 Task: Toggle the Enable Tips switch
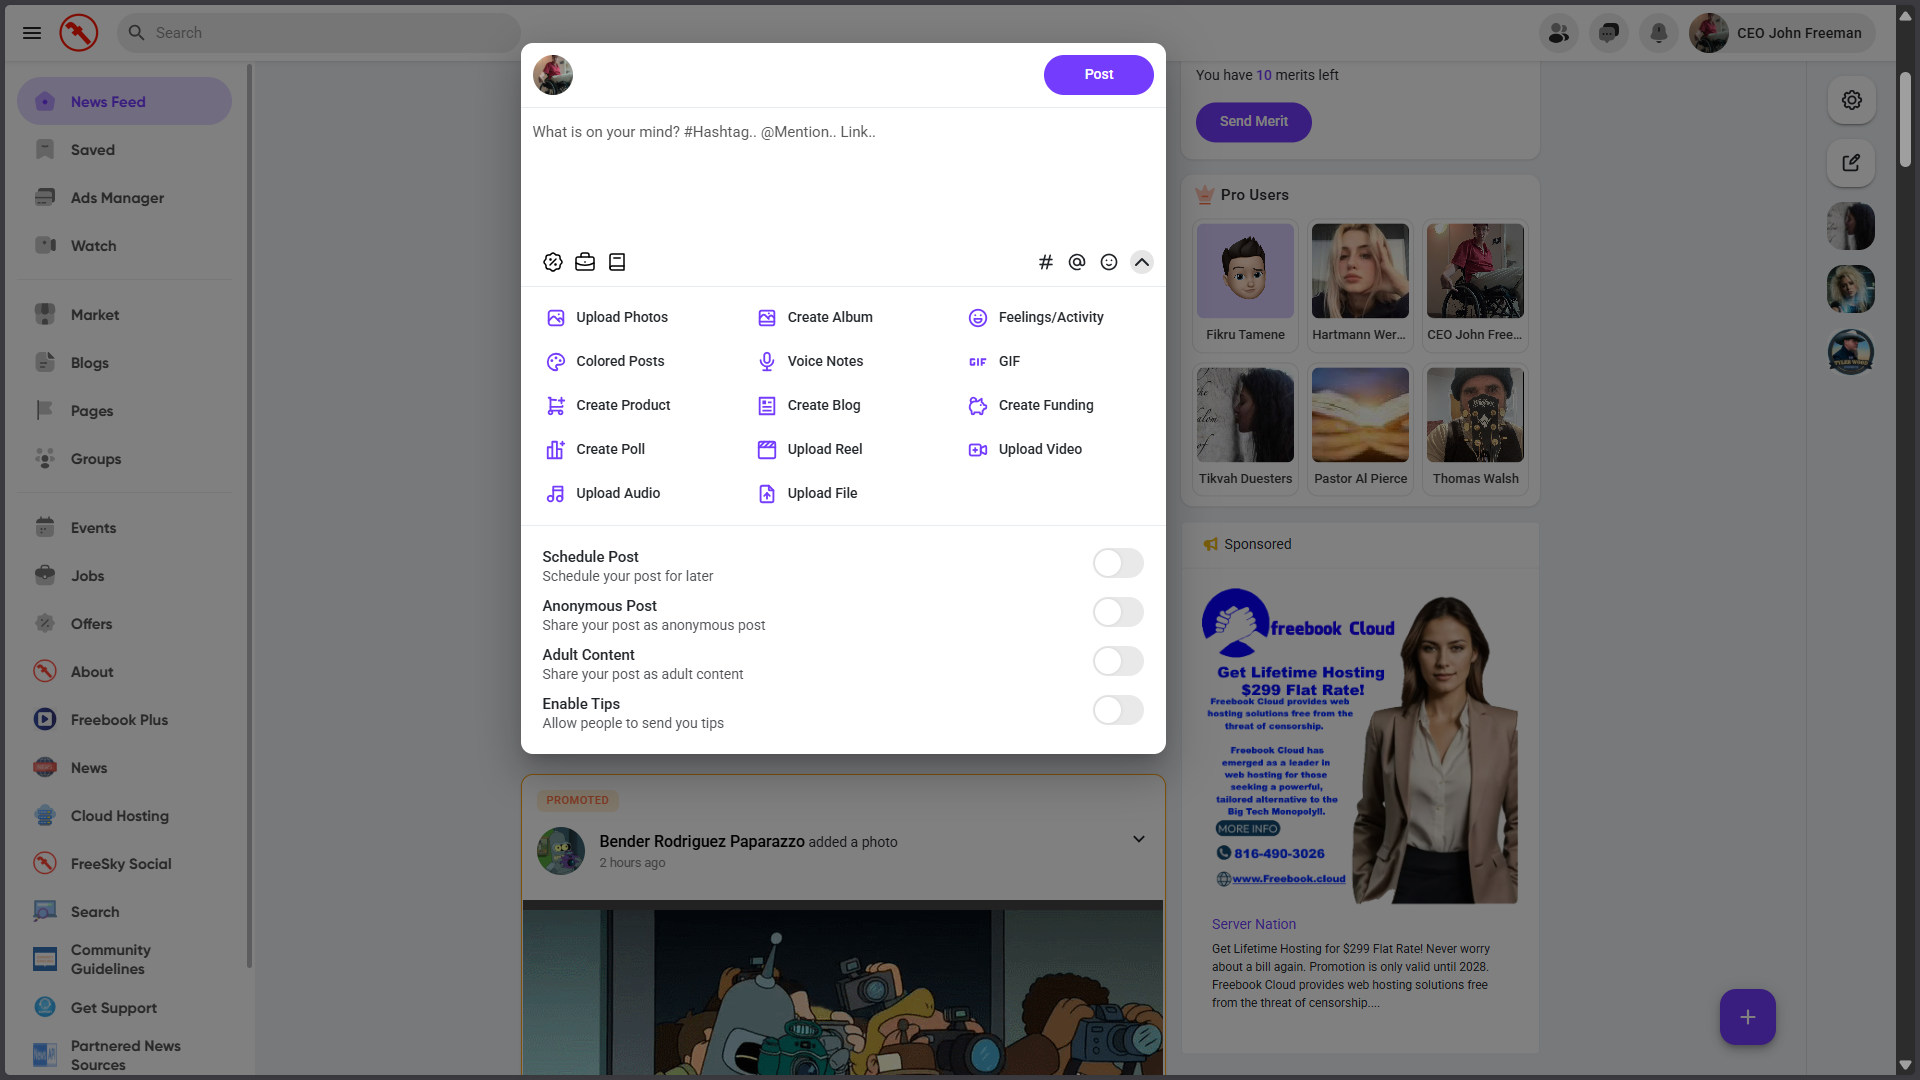pos(1117,710)
